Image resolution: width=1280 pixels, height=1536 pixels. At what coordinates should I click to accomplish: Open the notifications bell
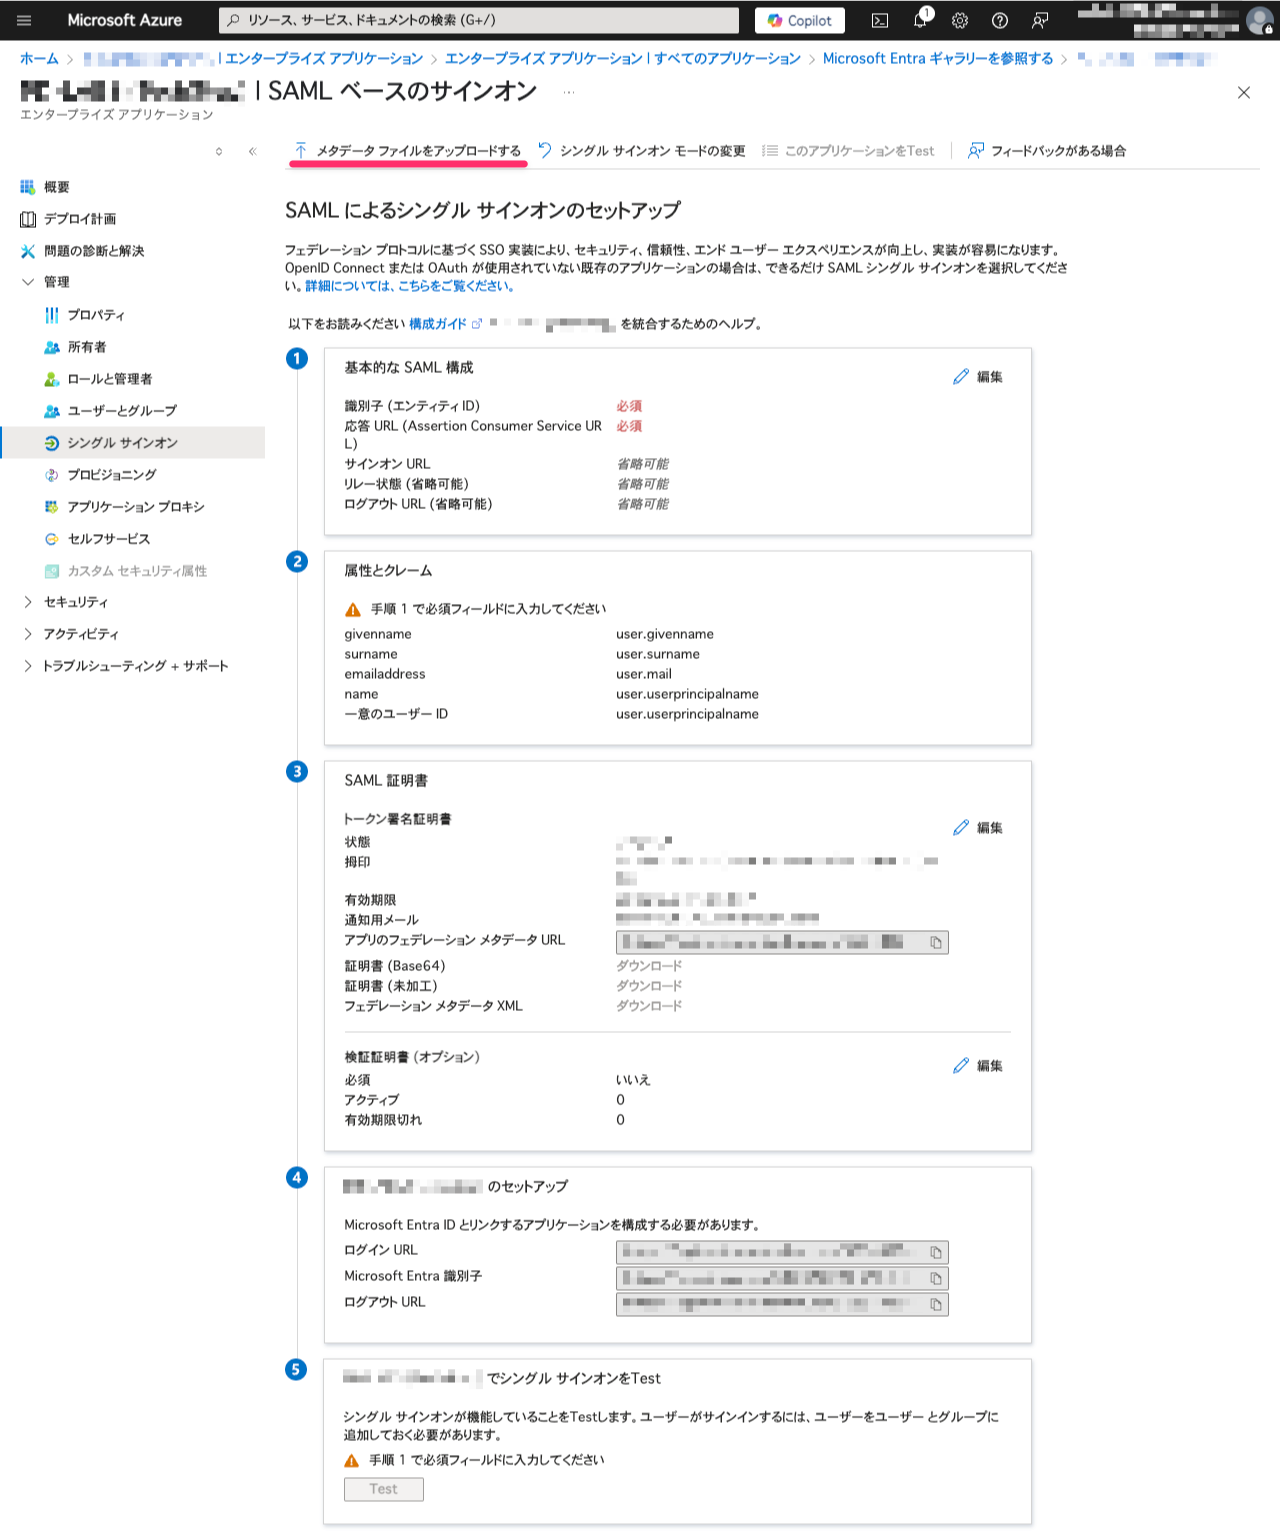tap(920, 20)
